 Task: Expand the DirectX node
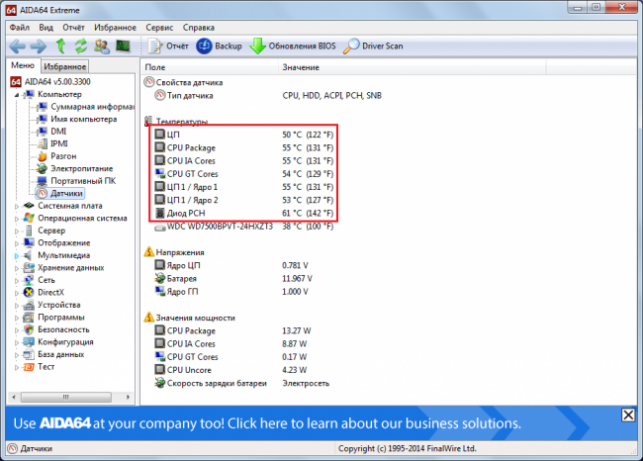(17, 293)
